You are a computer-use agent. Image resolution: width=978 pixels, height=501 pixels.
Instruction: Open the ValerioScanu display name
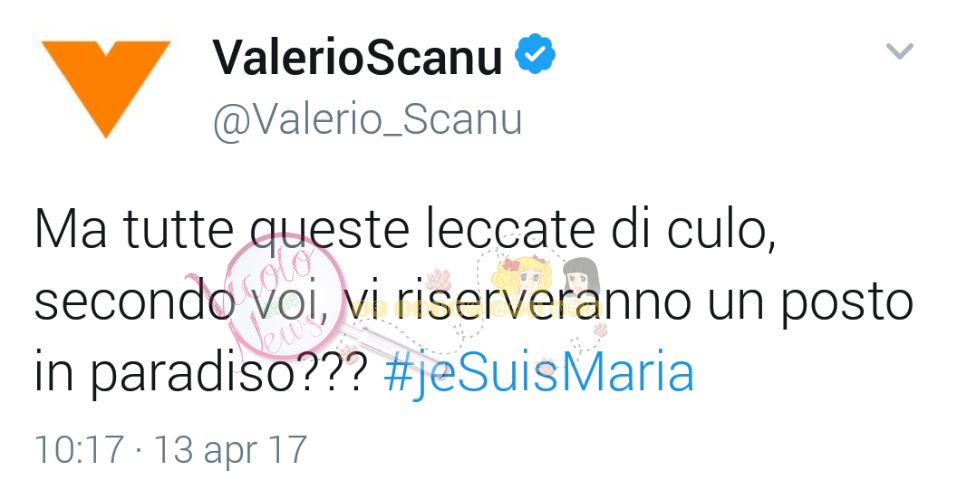pos(357,57)
